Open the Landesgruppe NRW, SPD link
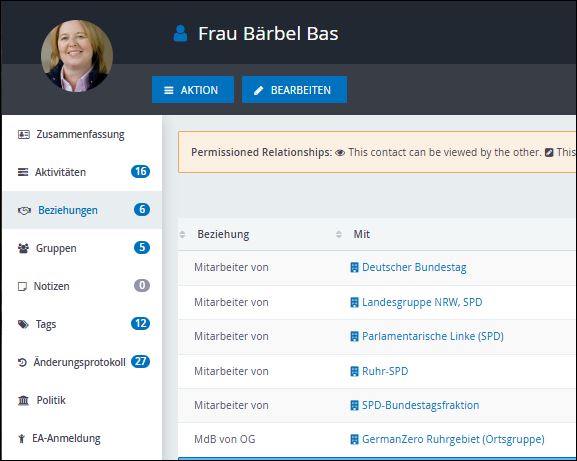 click(x=422, y=302)
